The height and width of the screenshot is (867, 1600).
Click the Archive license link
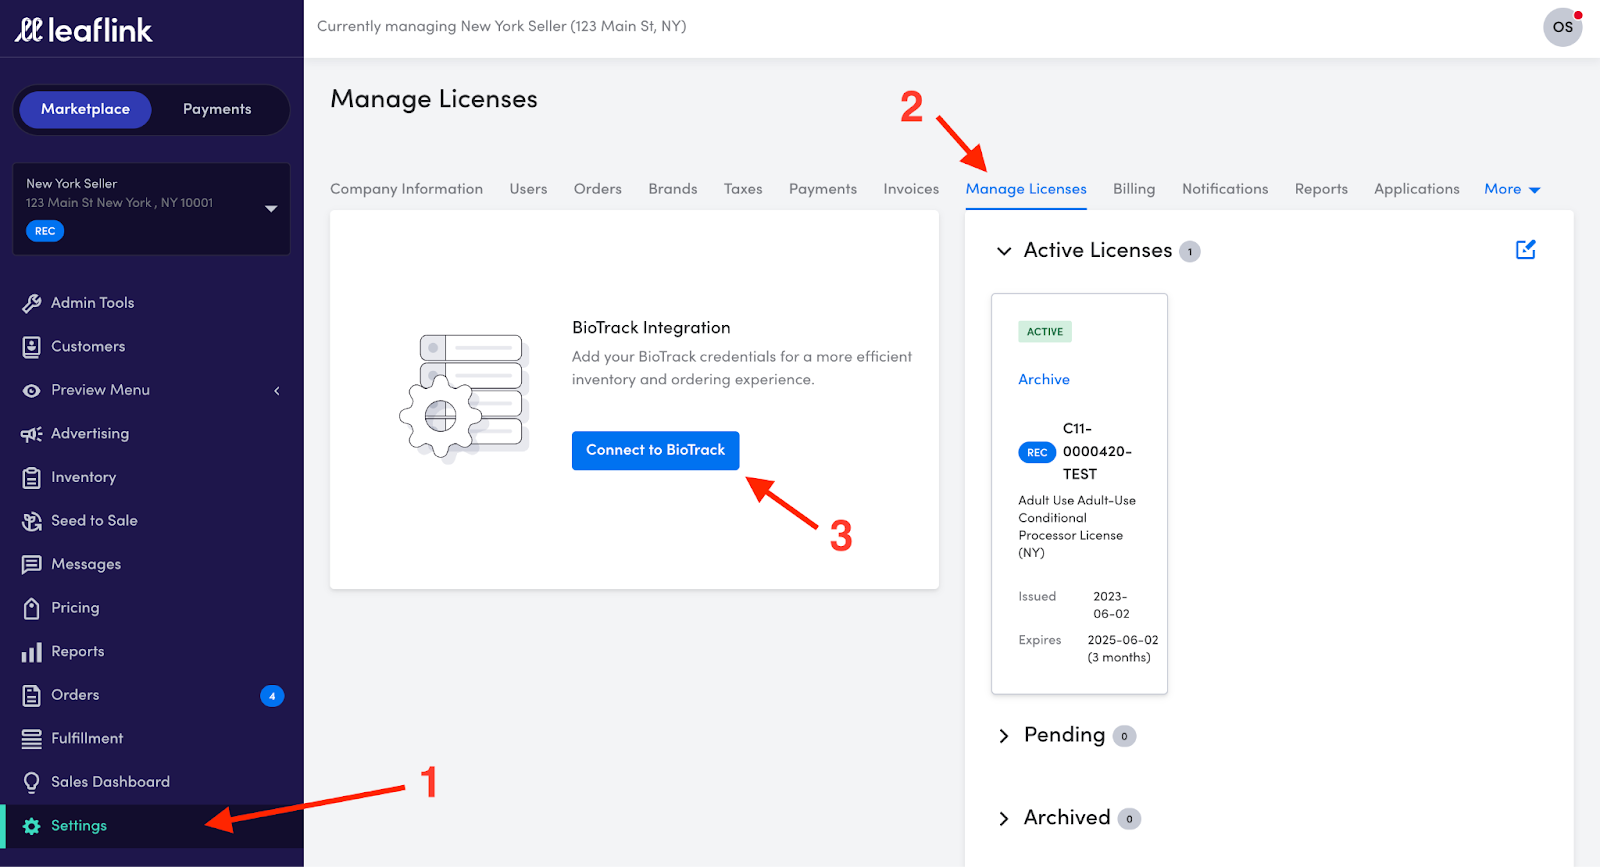(1044, 380)
